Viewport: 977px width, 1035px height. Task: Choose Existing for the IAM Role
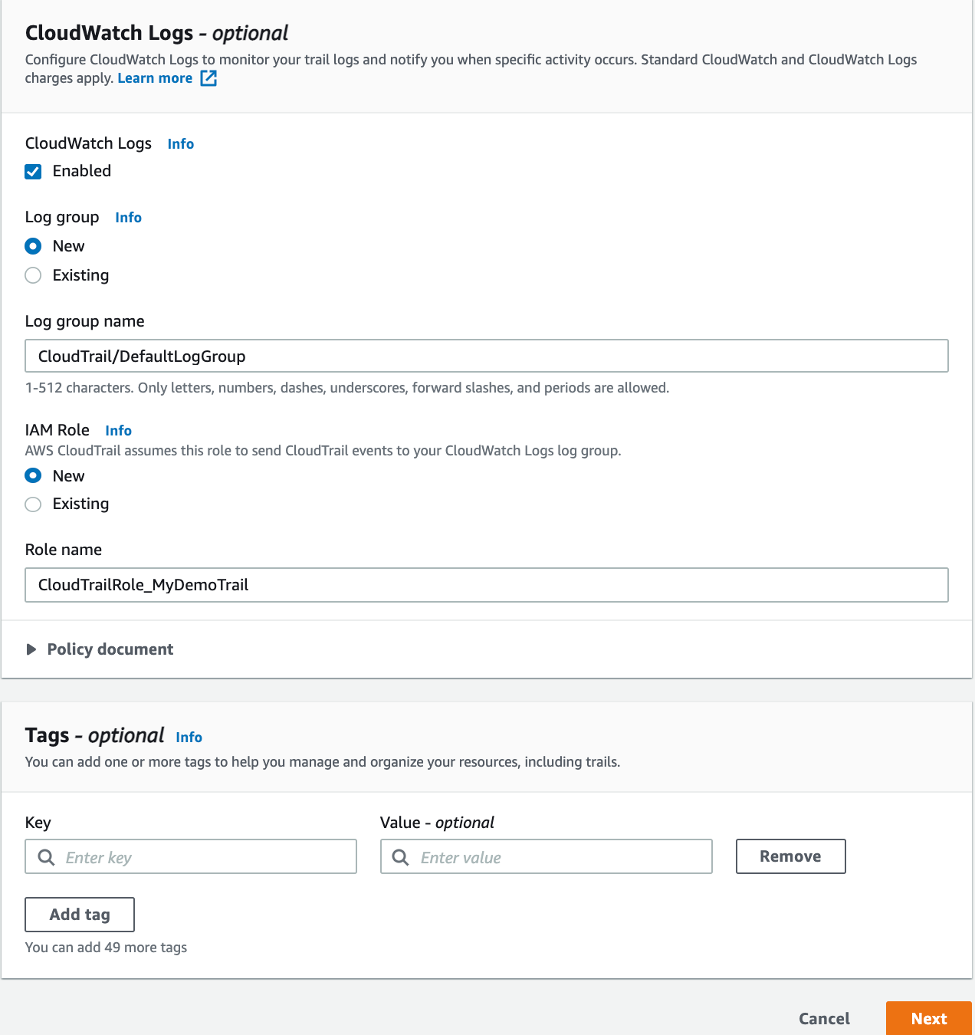click(31, 504)
